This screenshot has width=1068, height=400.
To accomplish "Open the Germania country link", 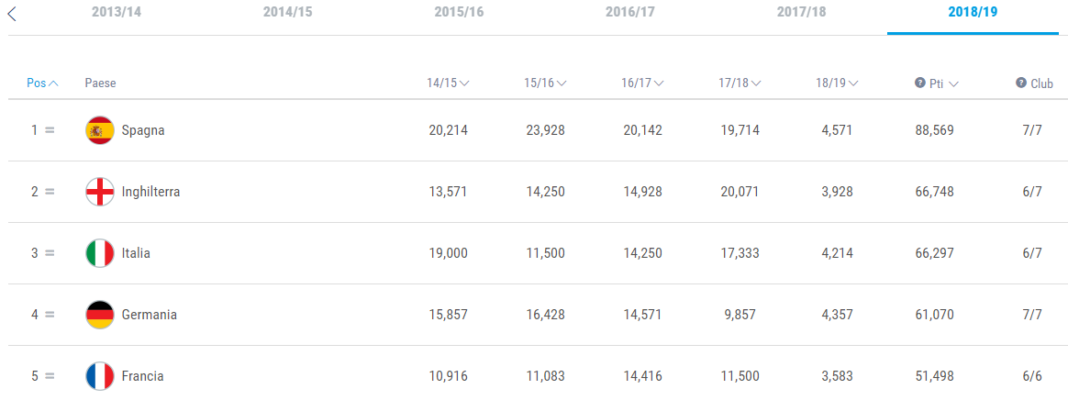I will tap(149, 315).
